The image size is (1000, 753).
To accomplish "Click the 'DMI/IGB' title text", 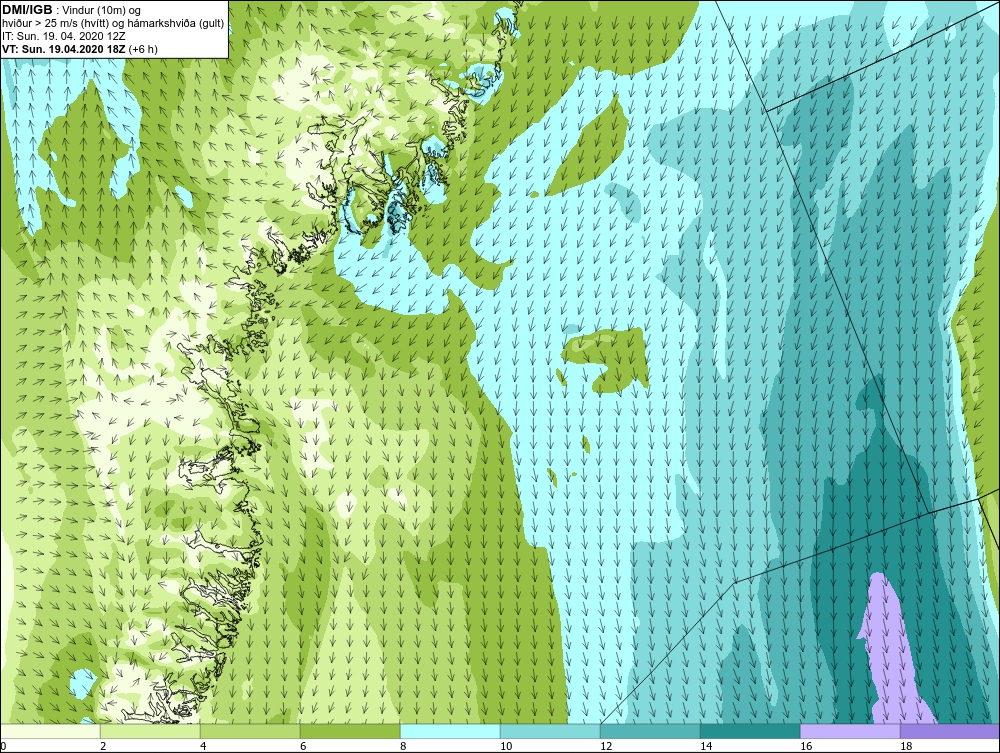I will [x=27, y=10].
